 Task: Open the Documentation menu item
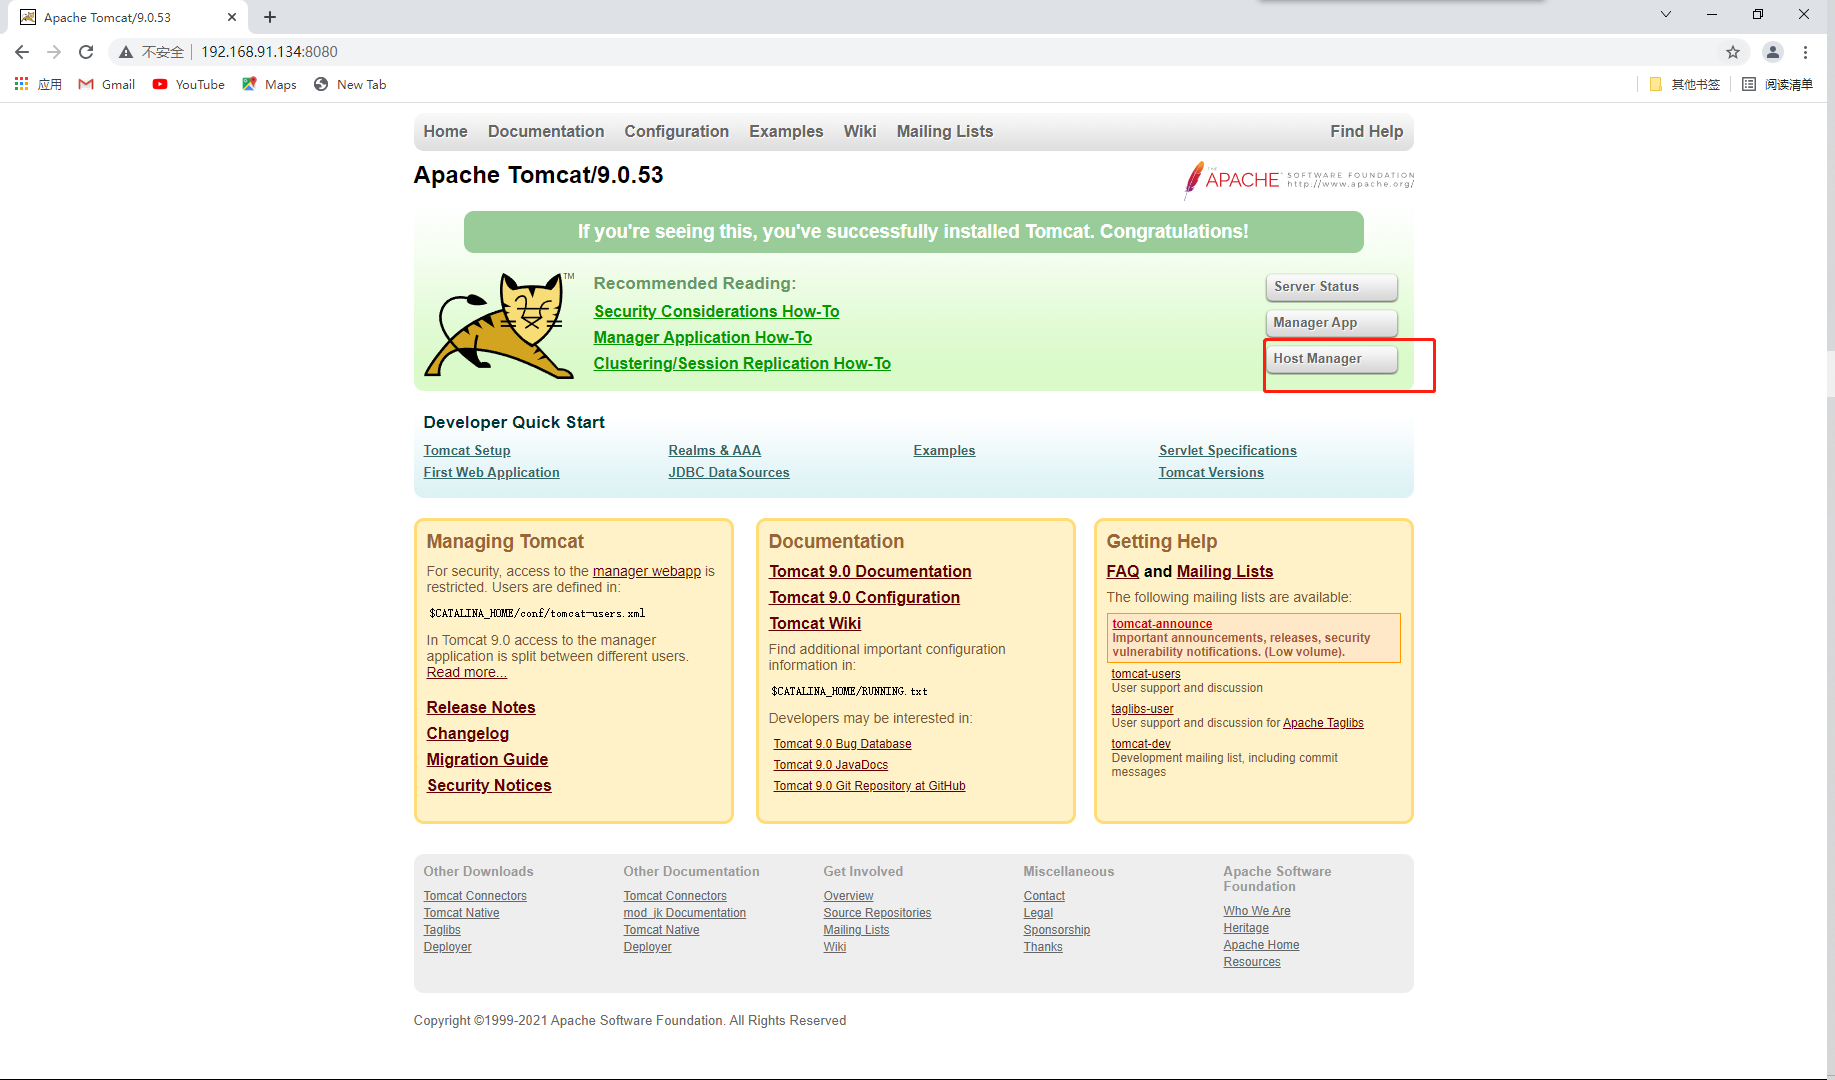tap(546, 132)
